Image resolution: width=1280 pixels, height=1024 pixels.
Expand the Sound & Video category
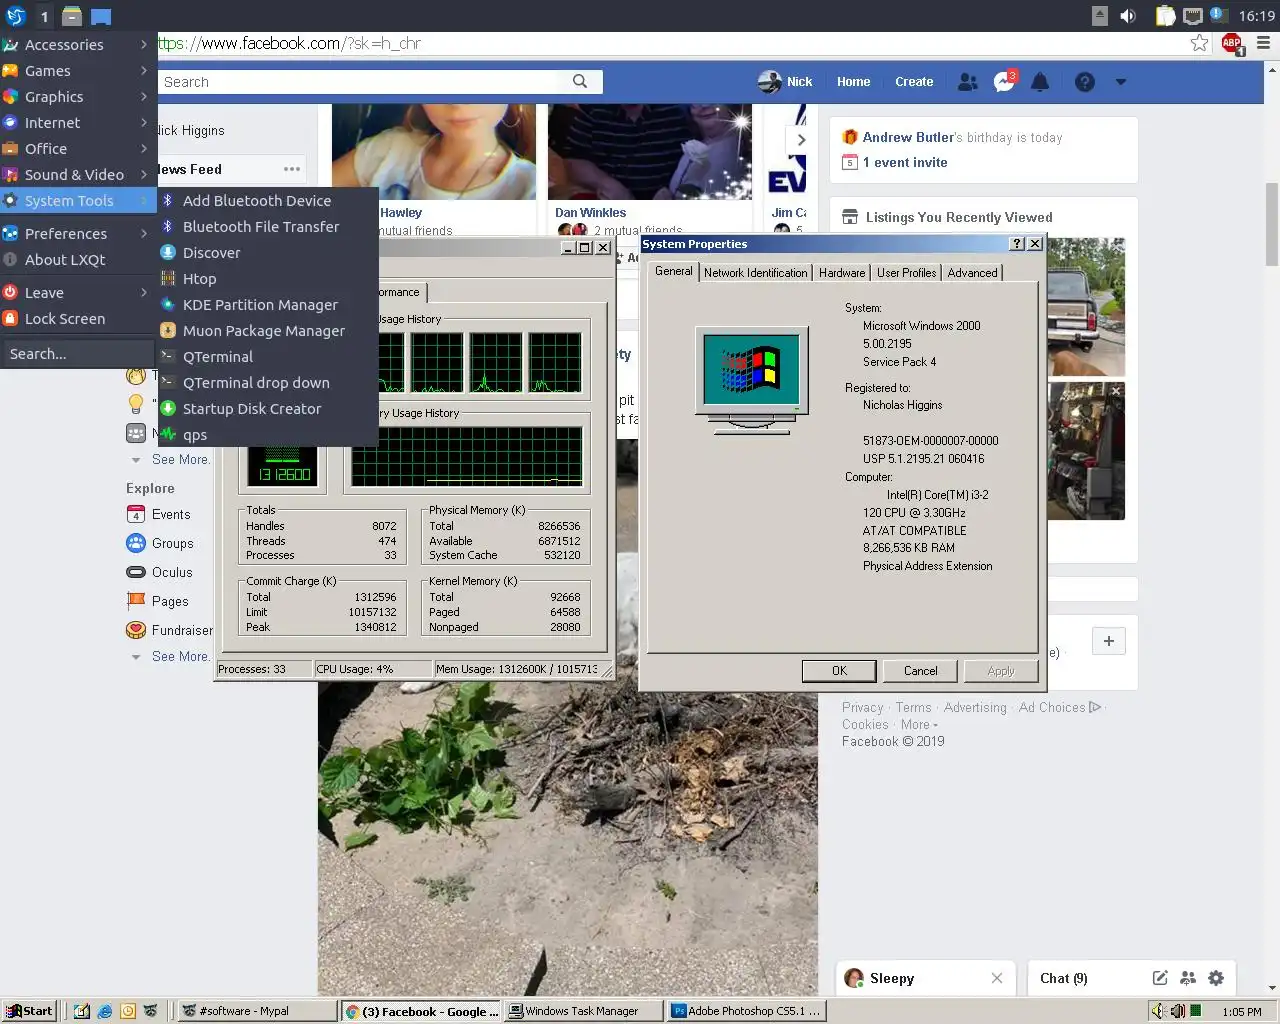(78, 175)
